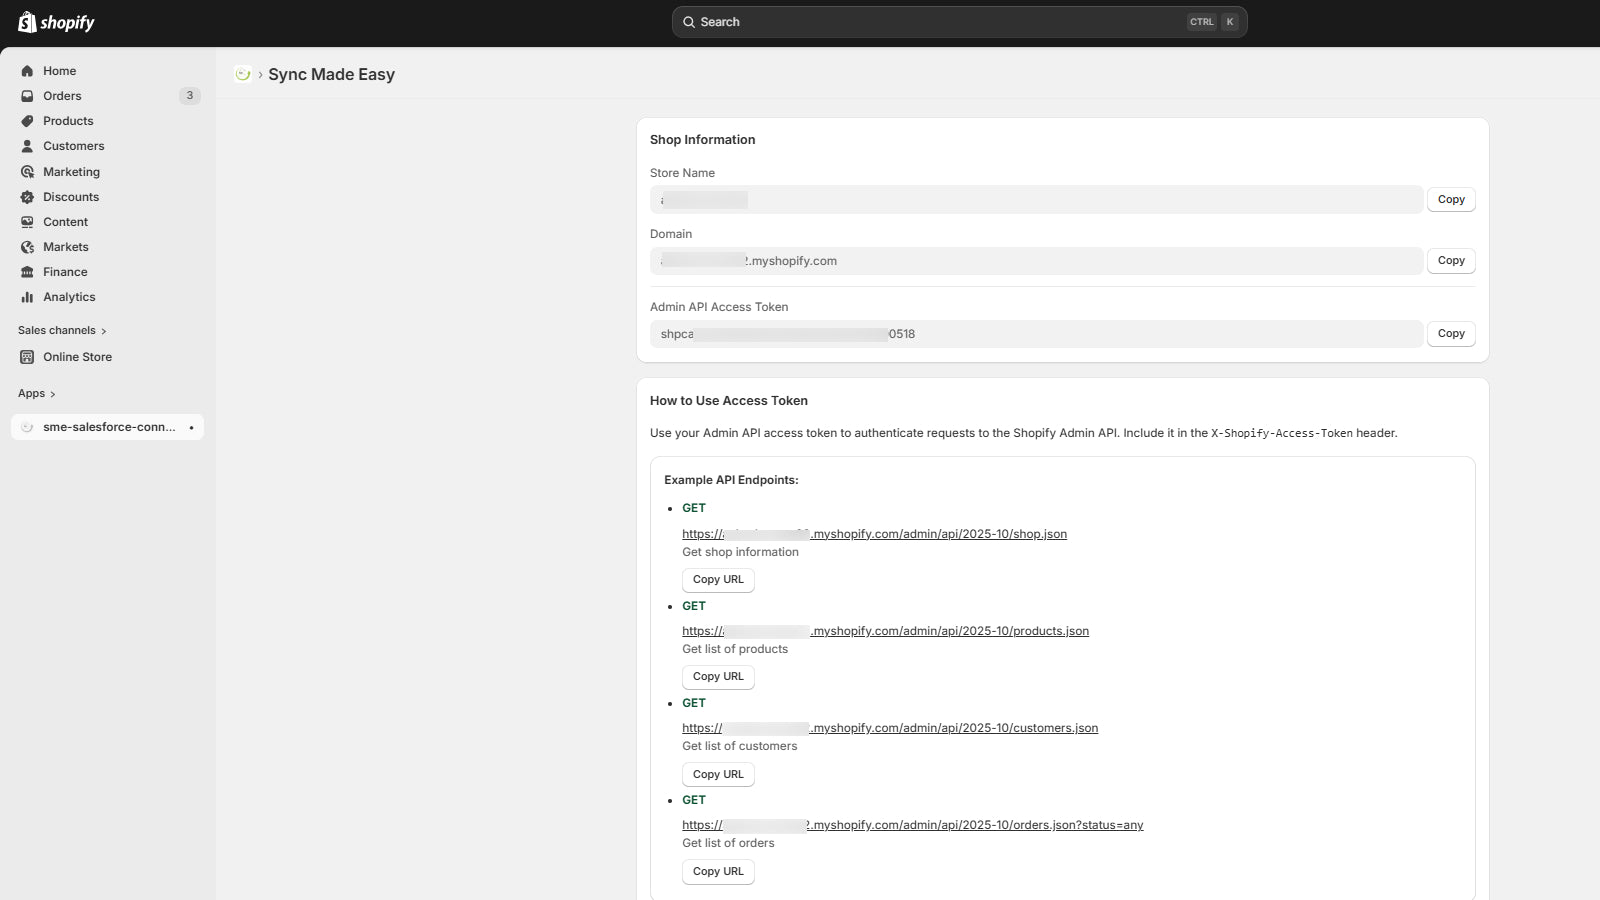Select the Customers person icon
This screenshot has width=1600, height=900.
pos(27,146)
